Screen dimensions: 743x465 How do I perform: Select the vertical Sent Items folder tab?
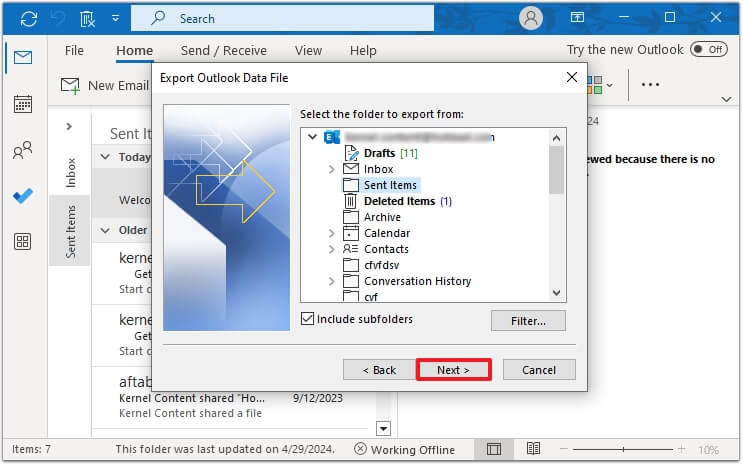pos(71,232)
